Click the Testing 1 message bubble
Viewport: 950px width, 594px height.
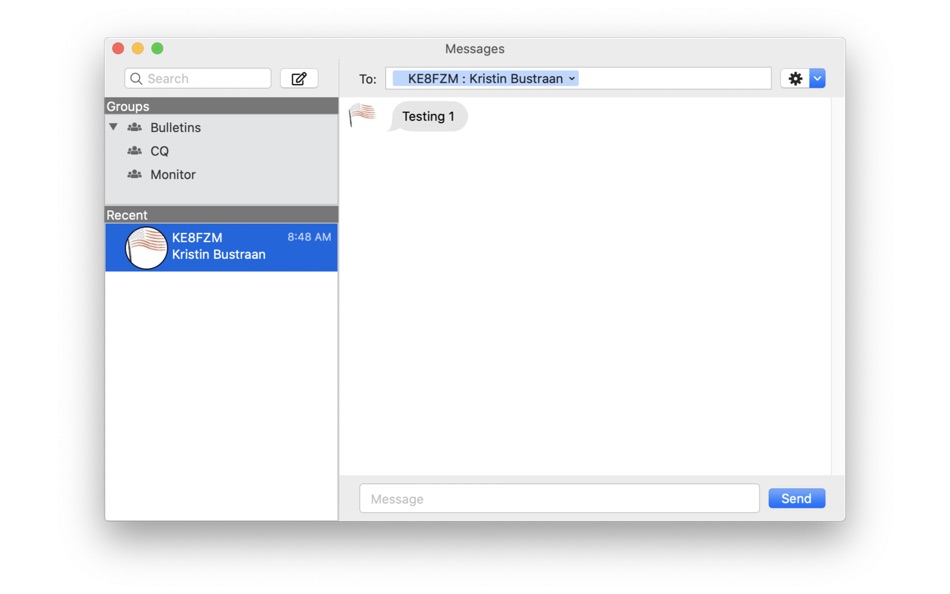(x=428, y=116)
